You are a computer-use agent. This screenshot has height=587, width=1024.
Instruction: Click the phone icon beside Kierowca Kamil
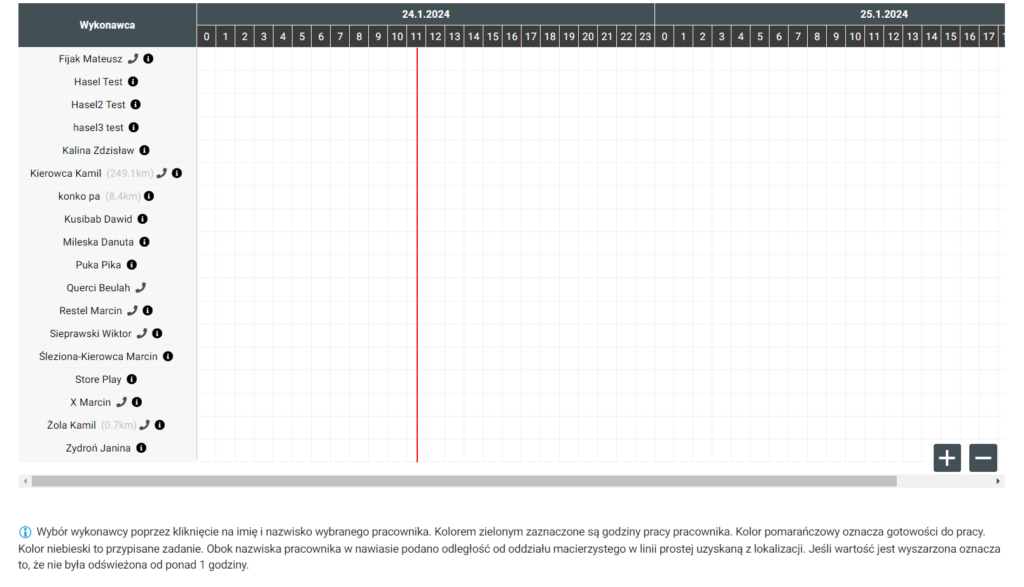tap(162, 173)
